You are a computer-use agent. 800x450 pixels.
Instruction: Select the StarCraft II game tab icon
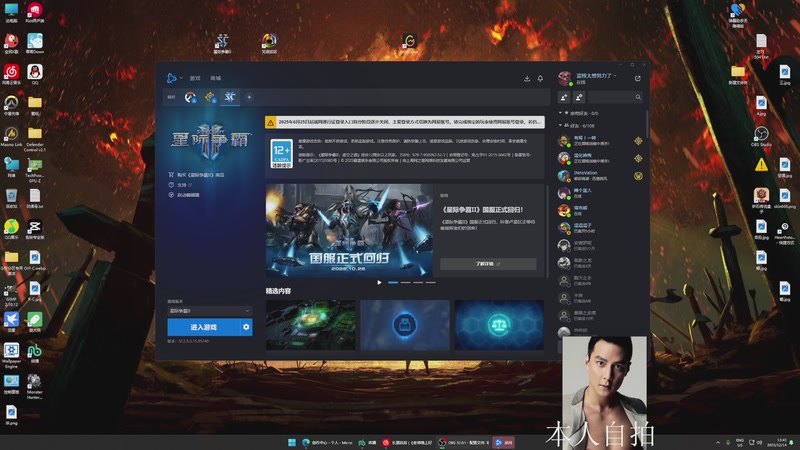tap(230, 97)
